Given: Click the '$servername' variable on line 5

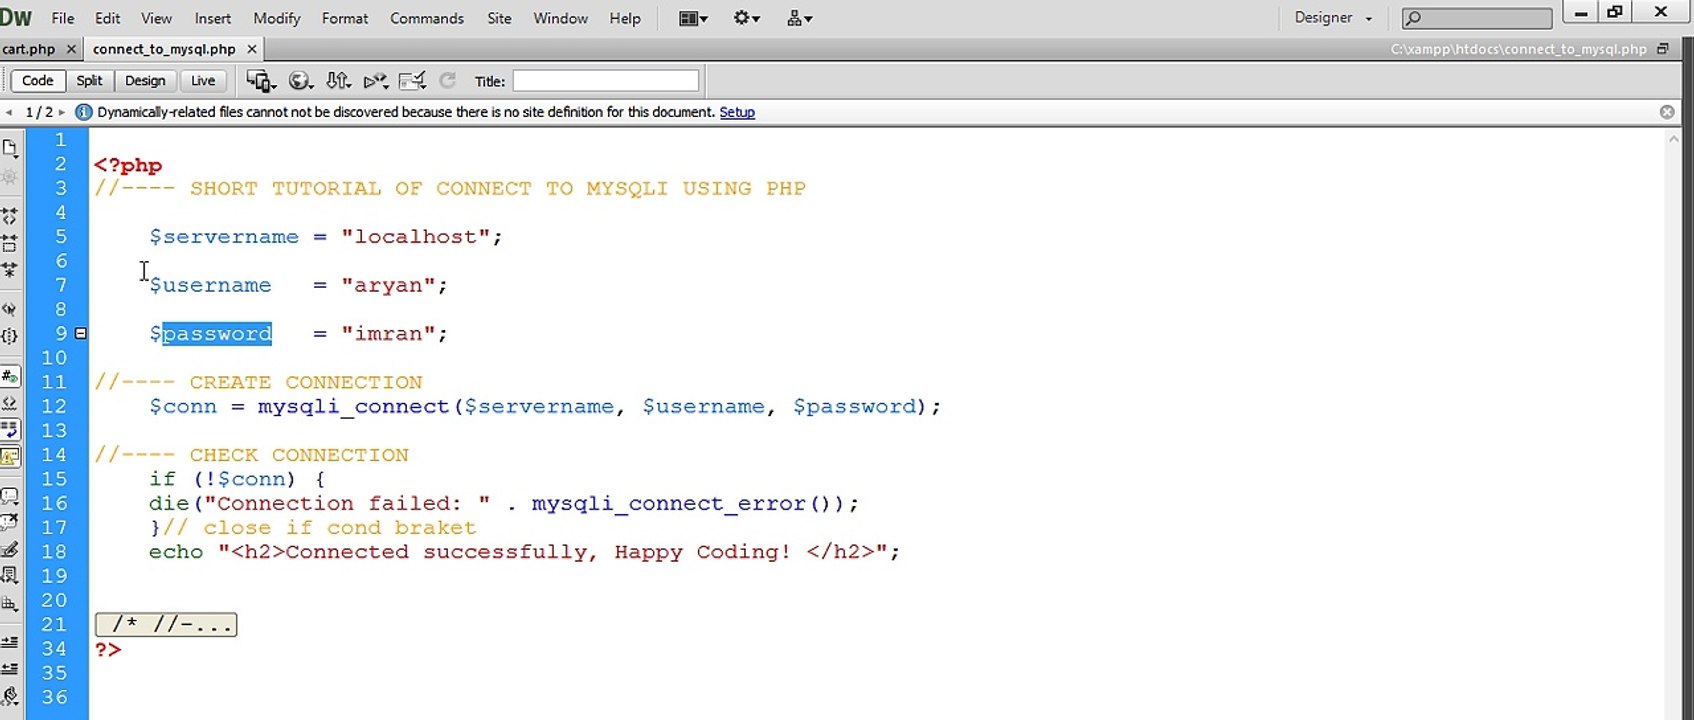Looking at the screenshot, I should [x=224, y=237].
